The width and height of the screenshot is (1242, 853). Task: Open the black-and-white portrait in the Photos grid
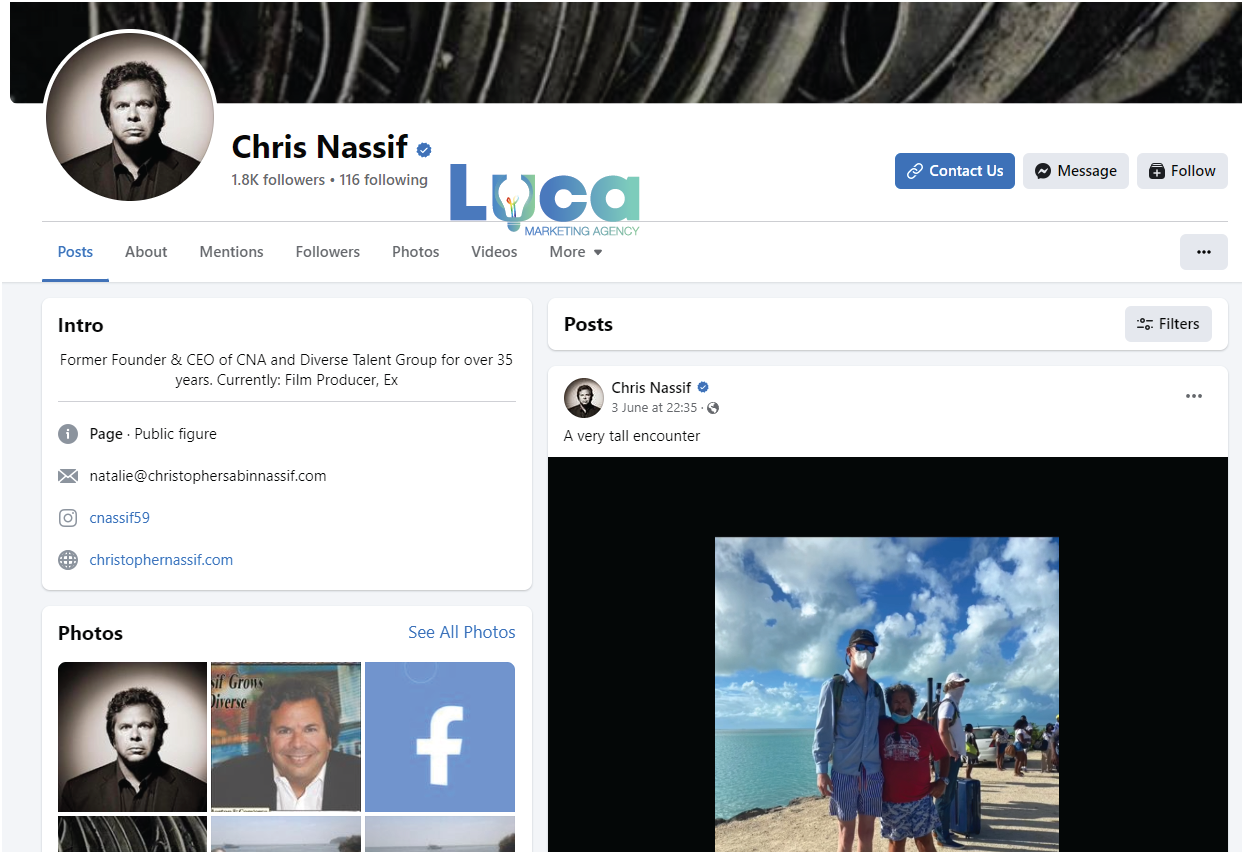click(x=132, y=737)
